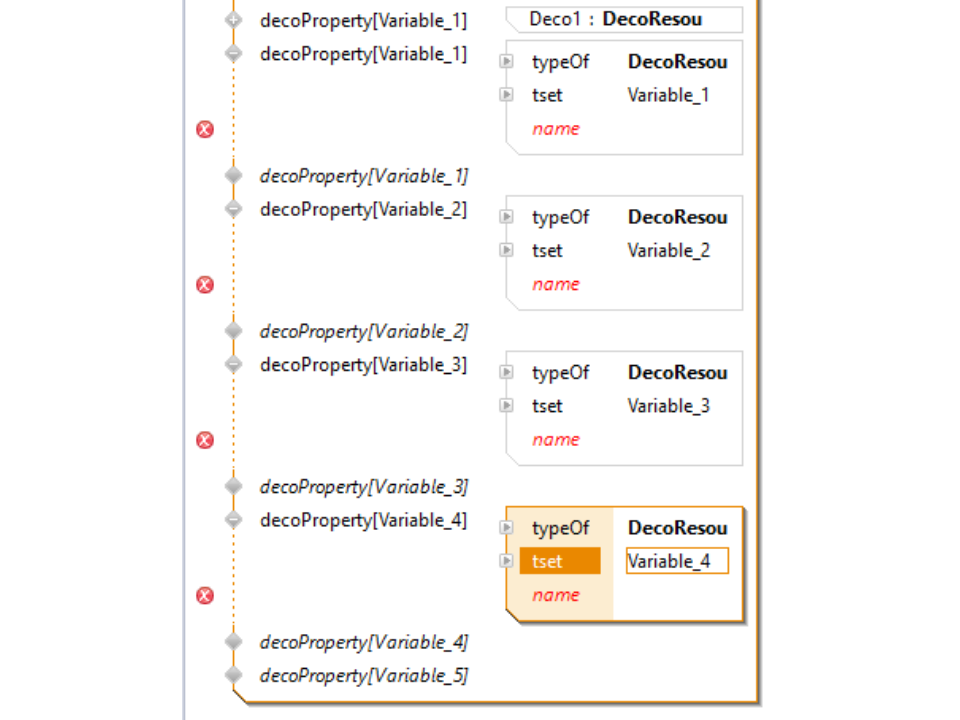Click the red name label in Variable_3 block
Image resolution: width=960 pixels, height=720 pixels.
pyautogui.click(x=556, y=440)
